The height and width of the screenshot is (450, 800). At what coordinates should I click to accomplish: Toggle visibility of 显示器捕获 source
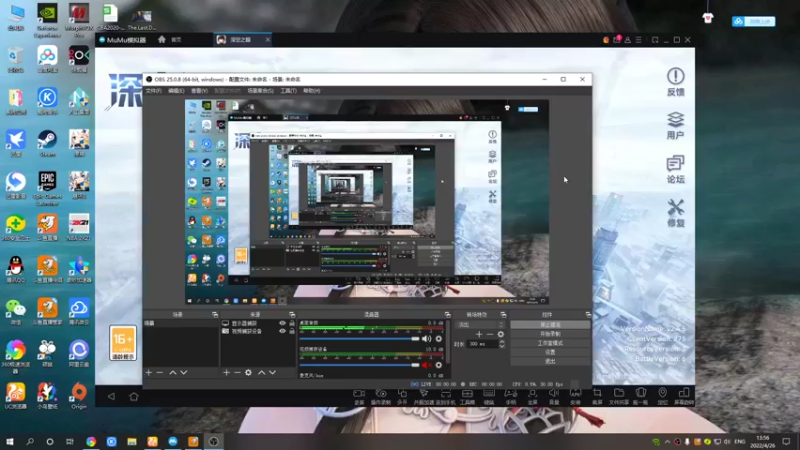click(282, 323)
